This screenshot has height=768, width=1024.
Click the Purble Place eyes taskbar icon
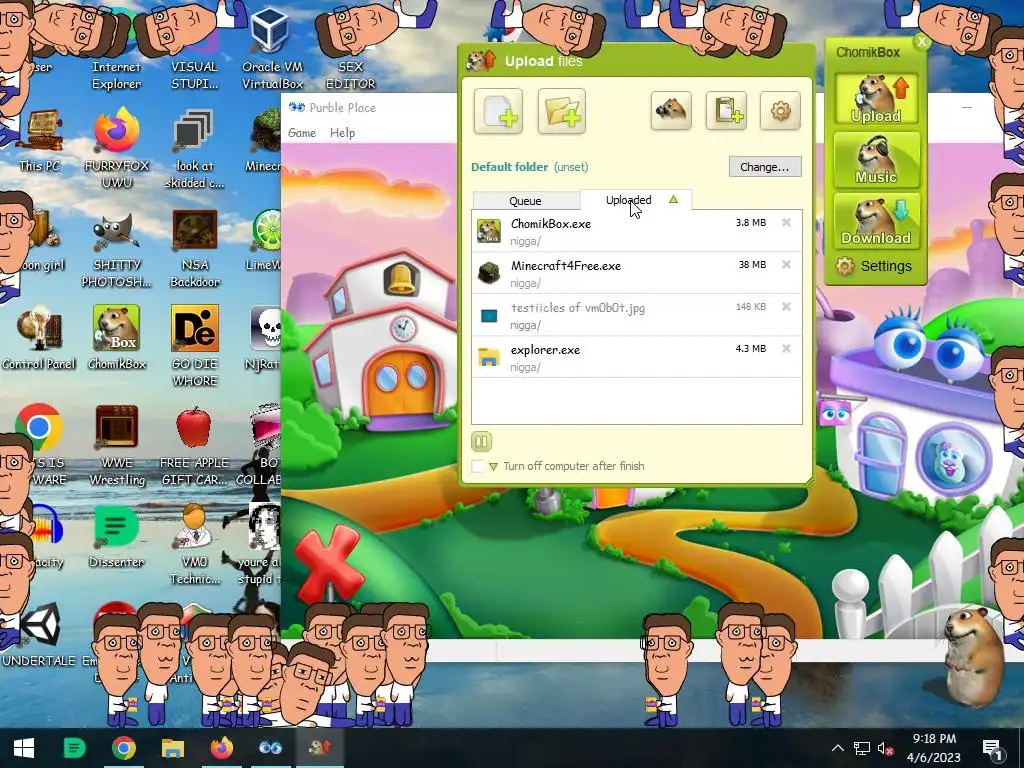[270, 748]
